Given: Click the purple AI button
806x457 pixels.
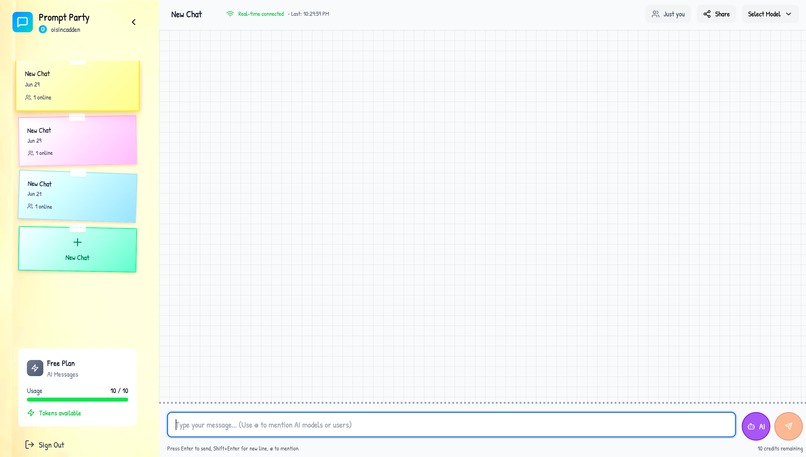Looking at the screenshot, I should click(x=756, y=426).
